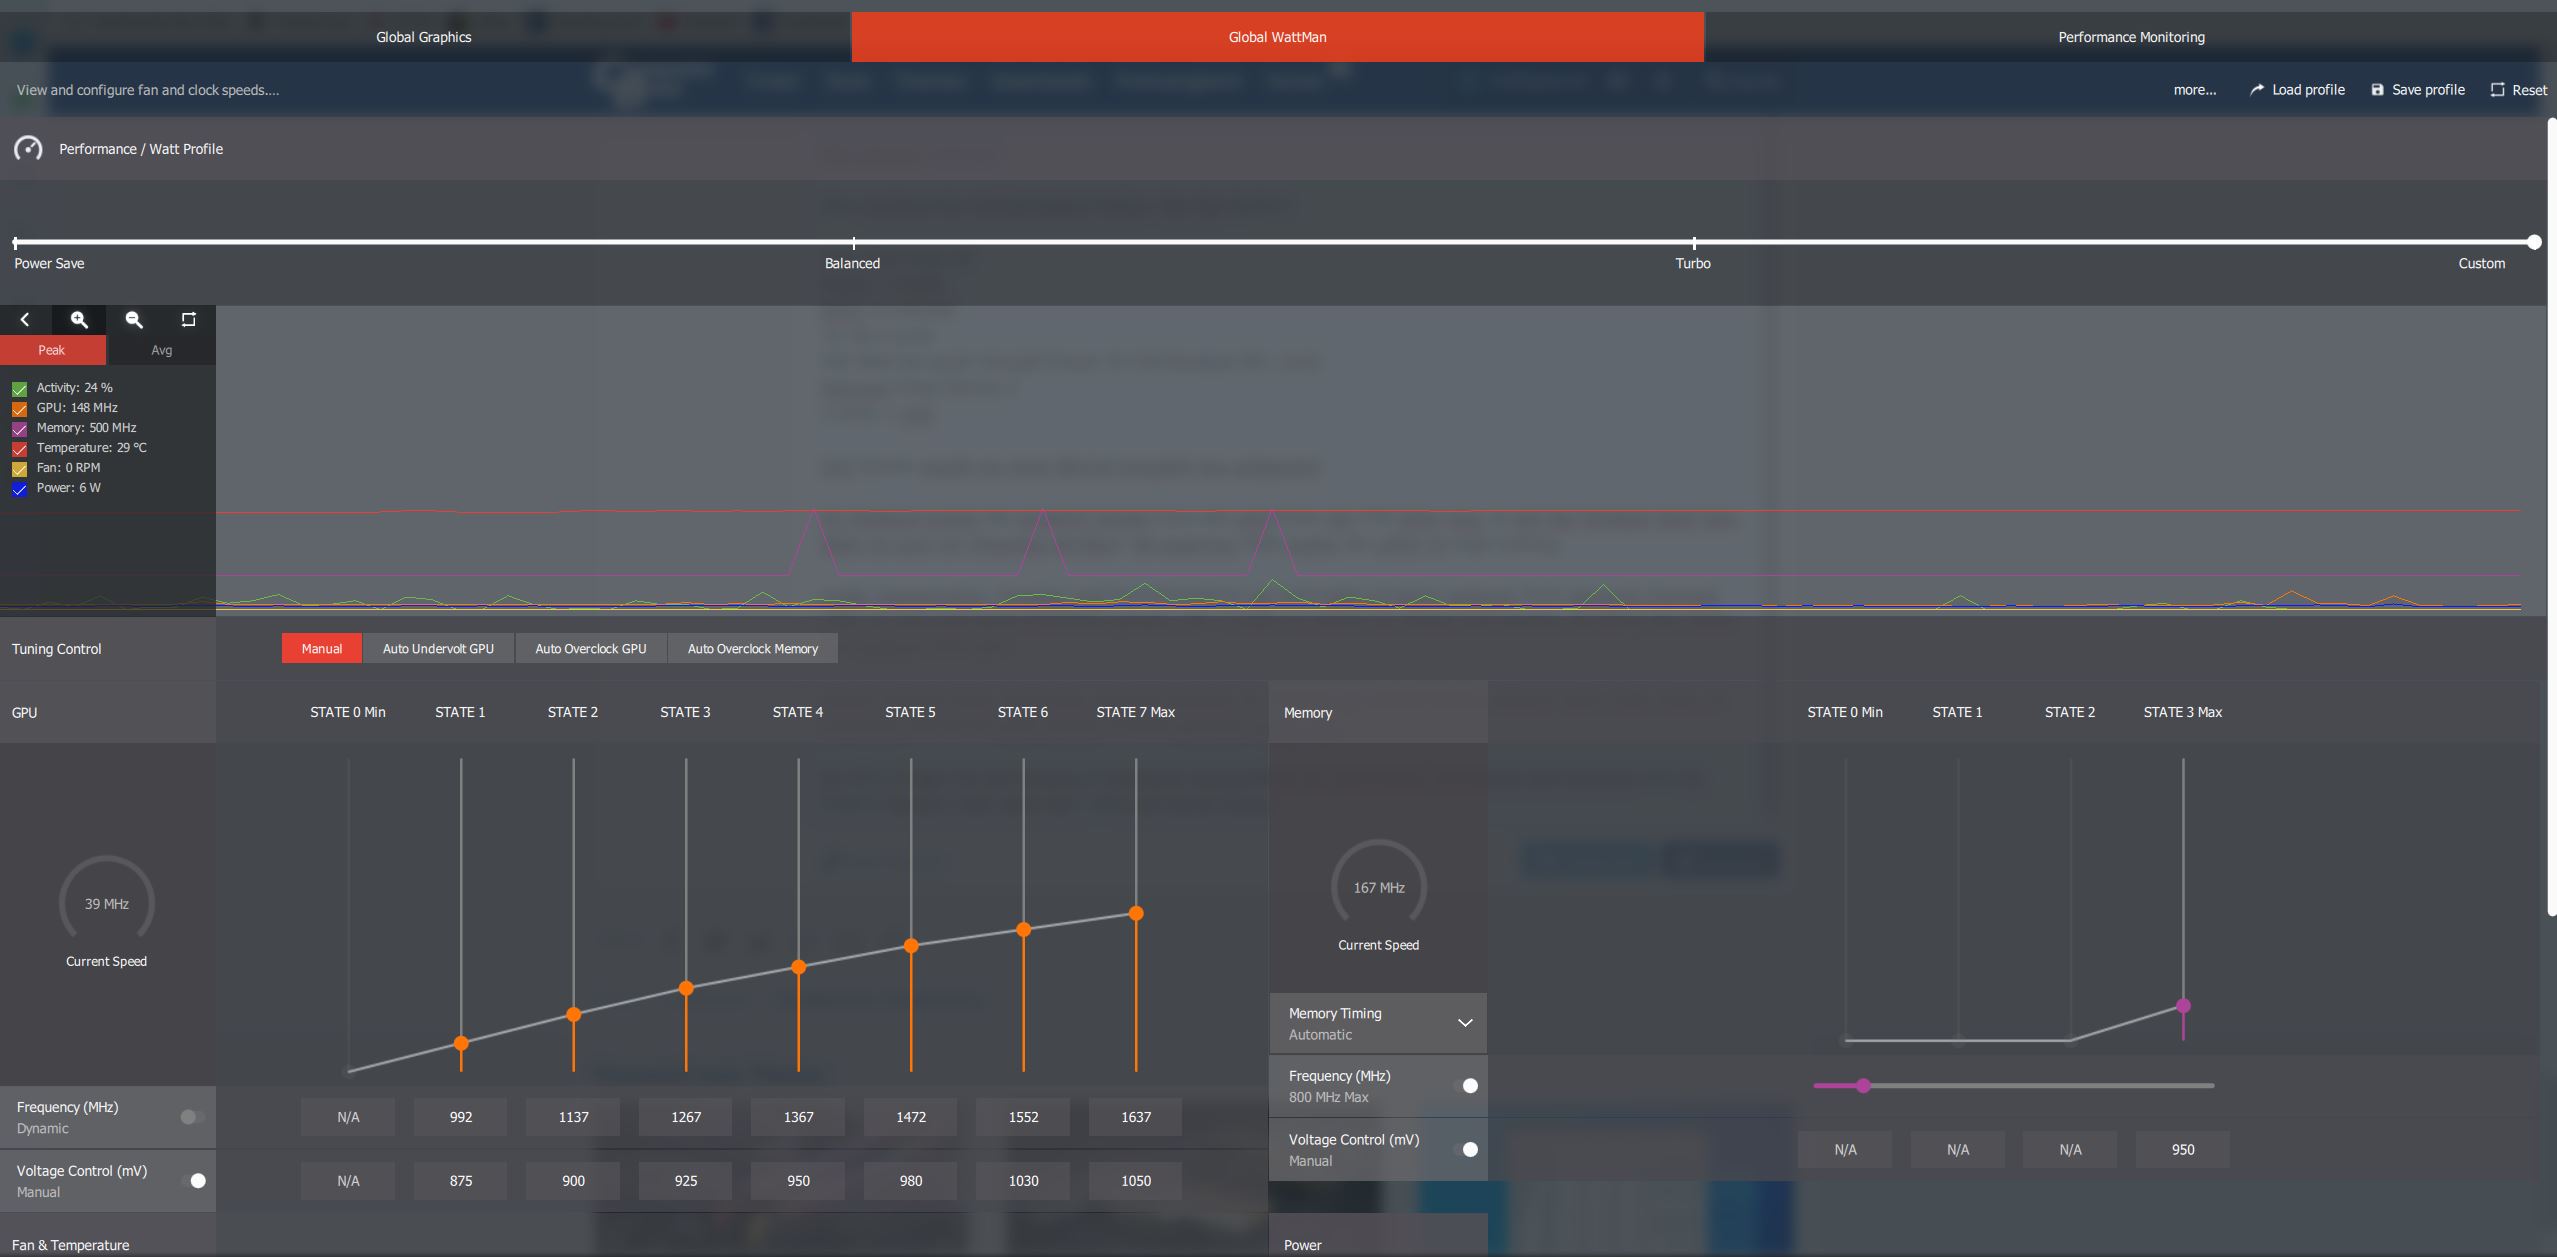Click the reset graph view icon

coord(188,320)
